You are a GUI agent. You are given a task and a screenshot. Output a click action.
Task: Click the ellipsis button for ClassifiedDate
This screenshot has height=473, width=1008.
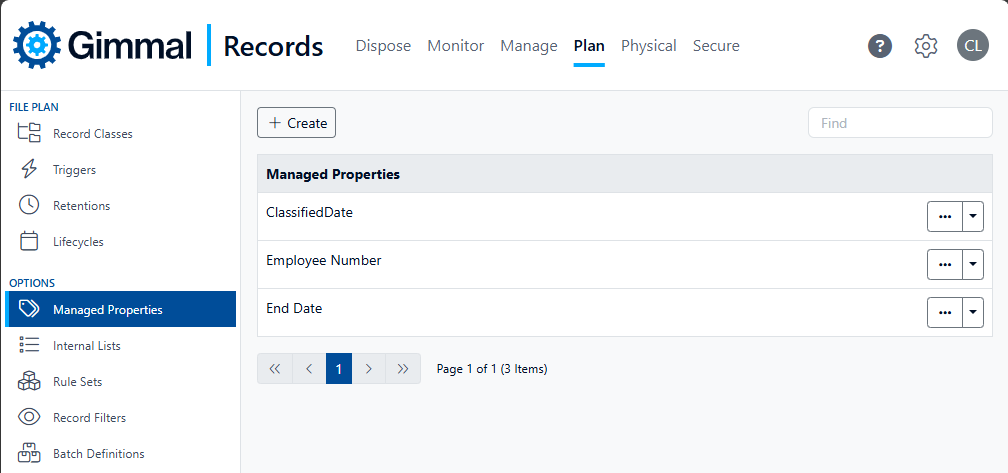point(944,217)
